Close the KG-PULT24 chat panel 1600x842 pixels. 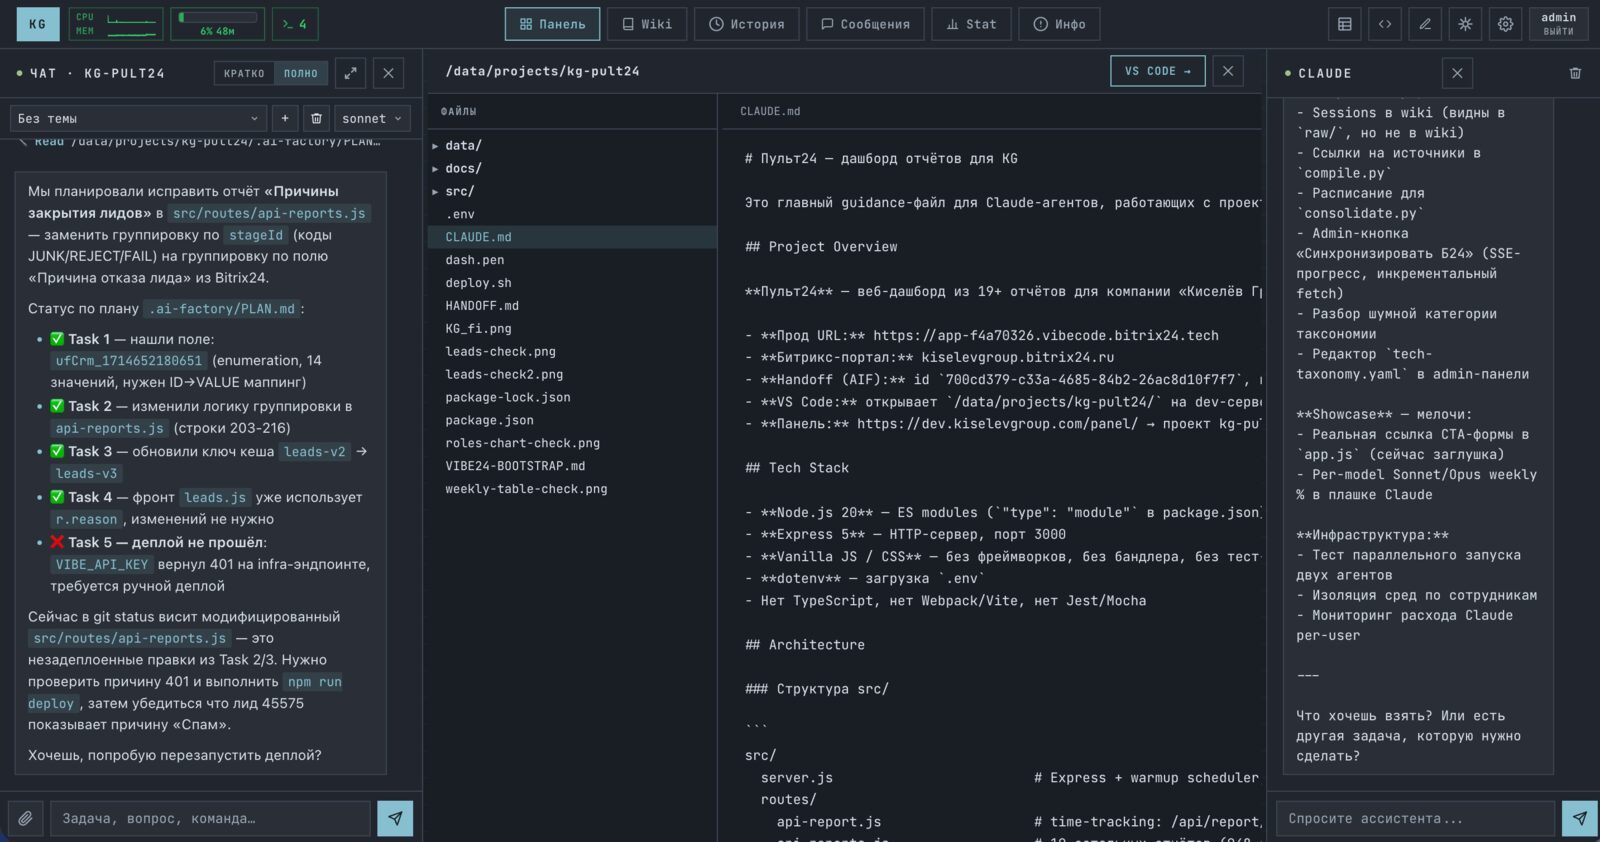tap(389, 73)
